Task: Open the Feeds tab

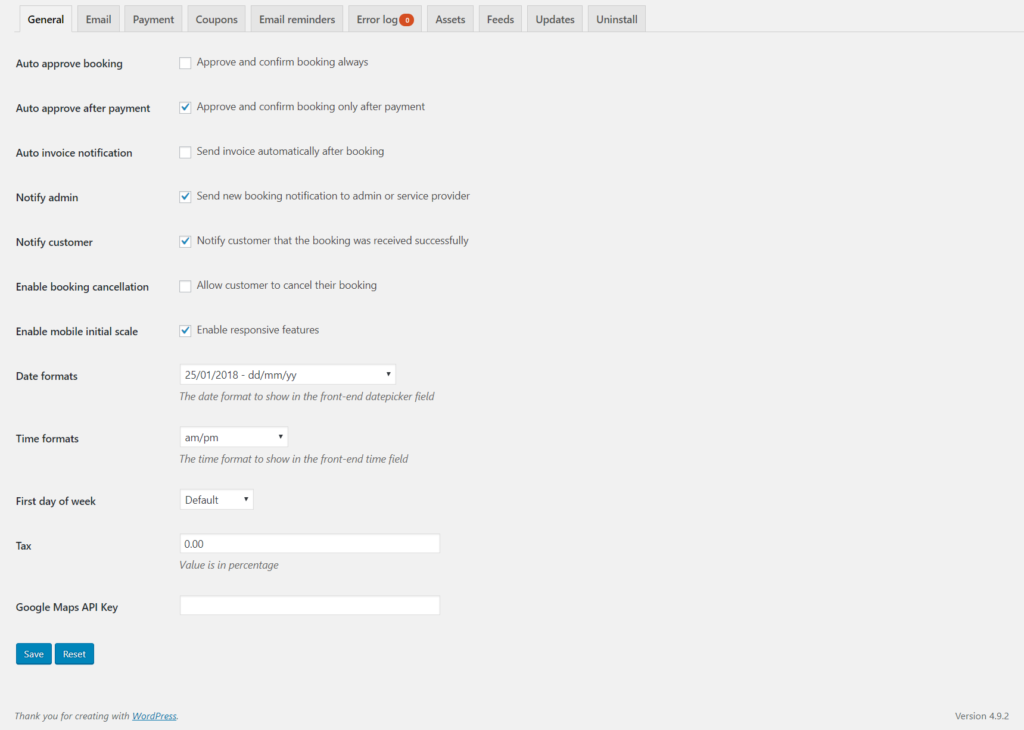Action: (x=499, y=18)
